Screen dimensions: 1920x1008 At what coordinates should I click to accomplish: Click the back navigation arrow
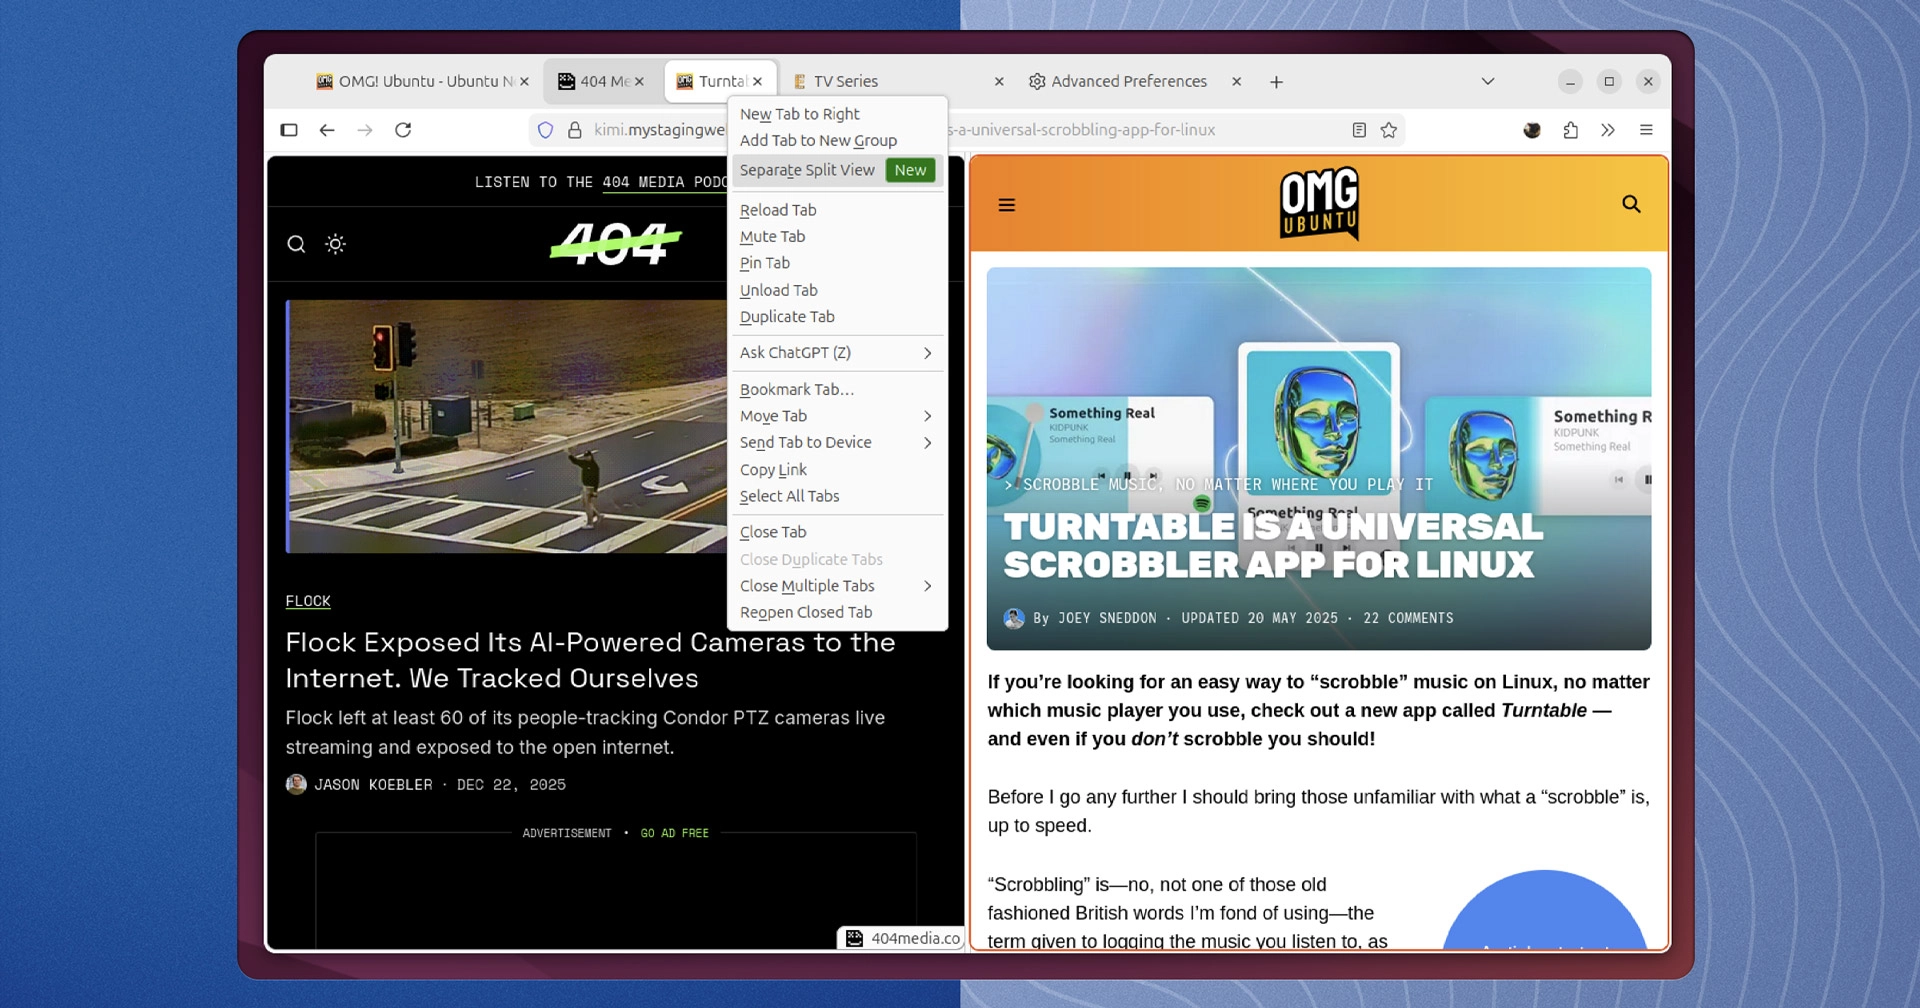[x=327, y=130]
